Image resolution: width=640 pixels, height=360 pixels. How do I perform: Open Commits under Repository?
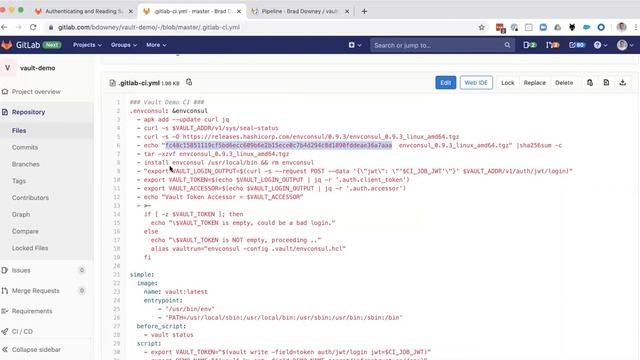pyautogui.click(x=25, y=147)
